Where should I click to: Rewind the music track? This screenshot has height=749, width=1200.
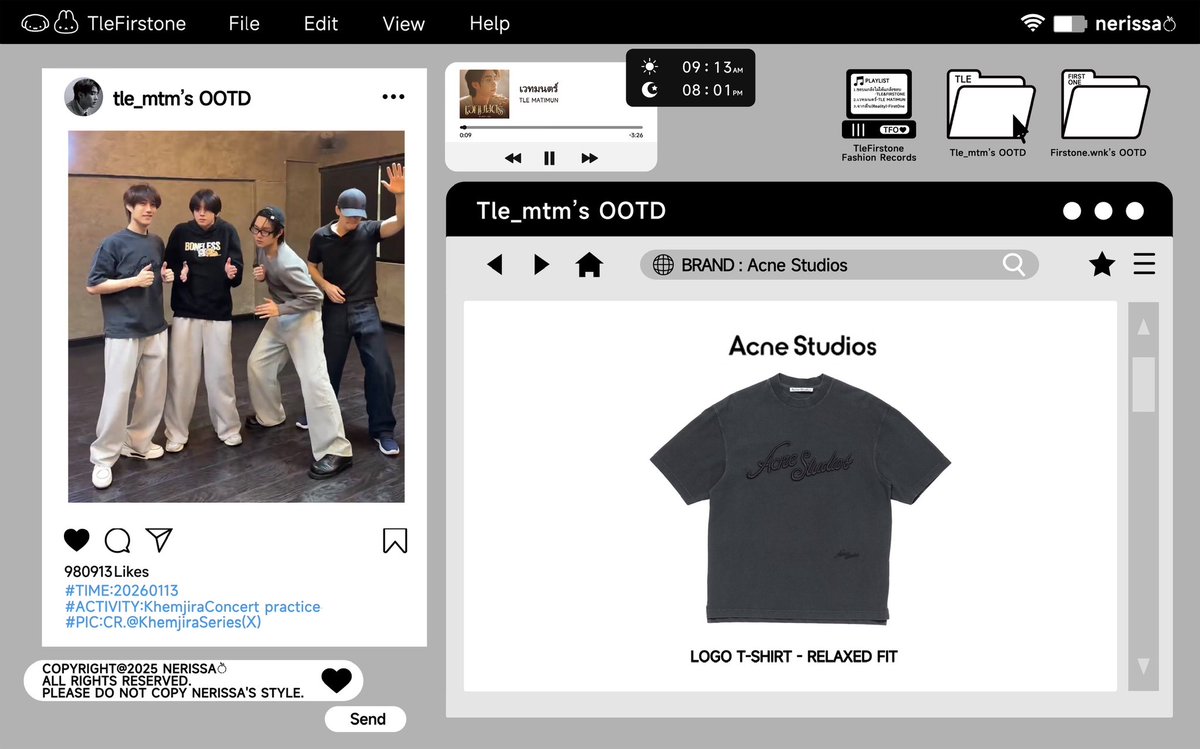pyautogui.click(x=513, y=158)
